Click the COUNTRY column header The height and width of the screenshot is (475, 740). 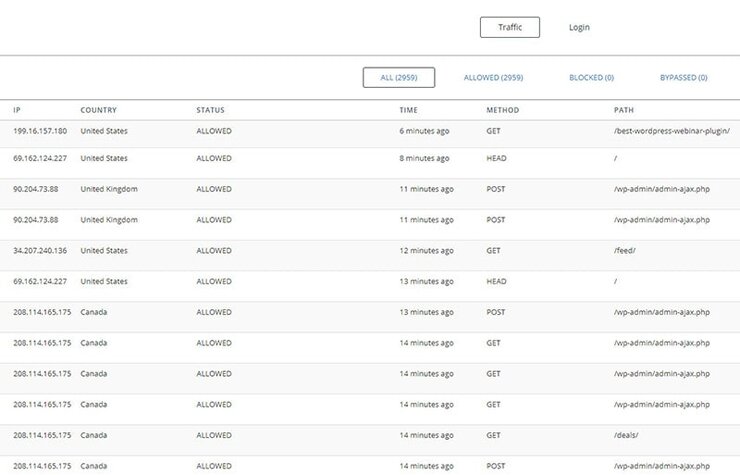coord(98,110)
